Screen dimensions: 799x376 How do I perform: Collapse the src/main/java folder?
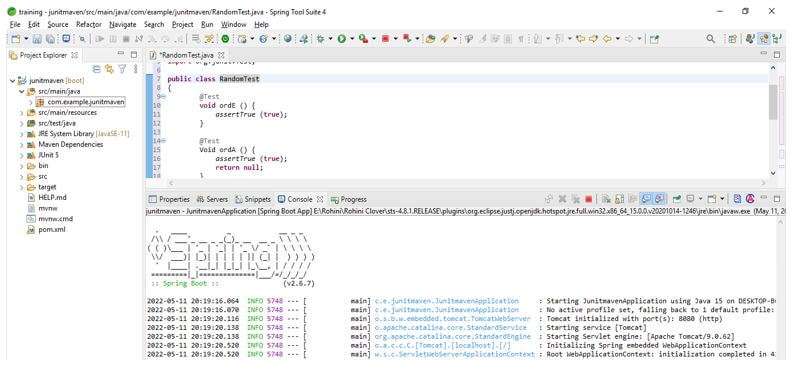coord(22,92)
